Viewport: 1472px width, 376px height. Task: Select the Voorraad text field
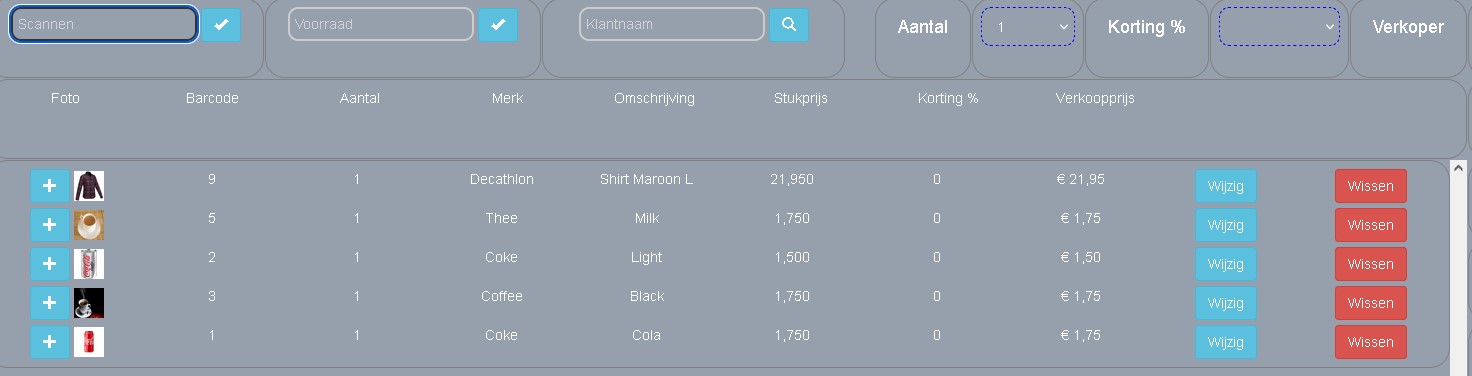pos(381,24)
